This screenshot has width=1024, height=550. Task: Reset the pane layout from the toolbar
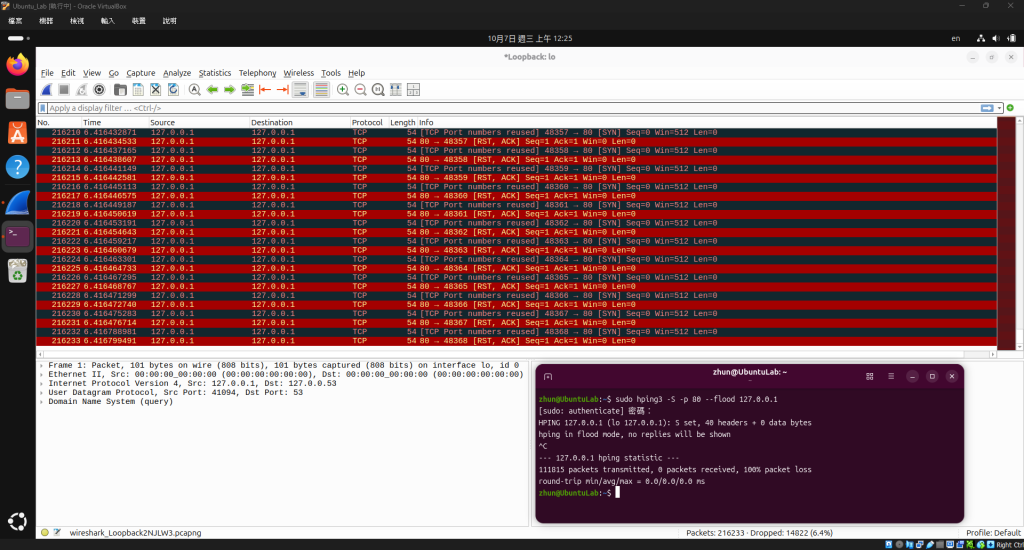[413, 90]
